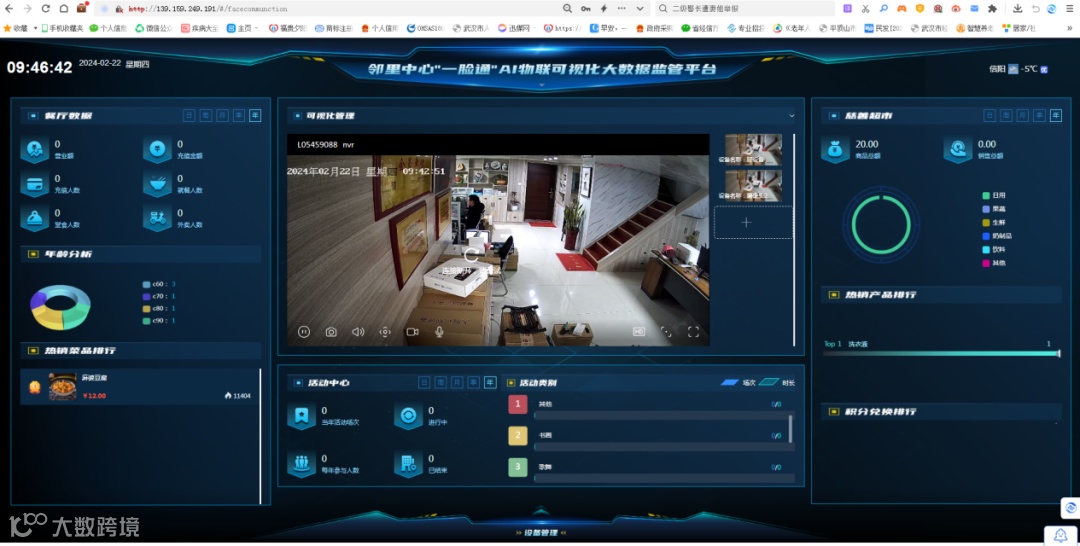The width and height of the screenshot is (1080, 546).
Task: Click the weather icon next to 信阳
Action: (1012, 69)
